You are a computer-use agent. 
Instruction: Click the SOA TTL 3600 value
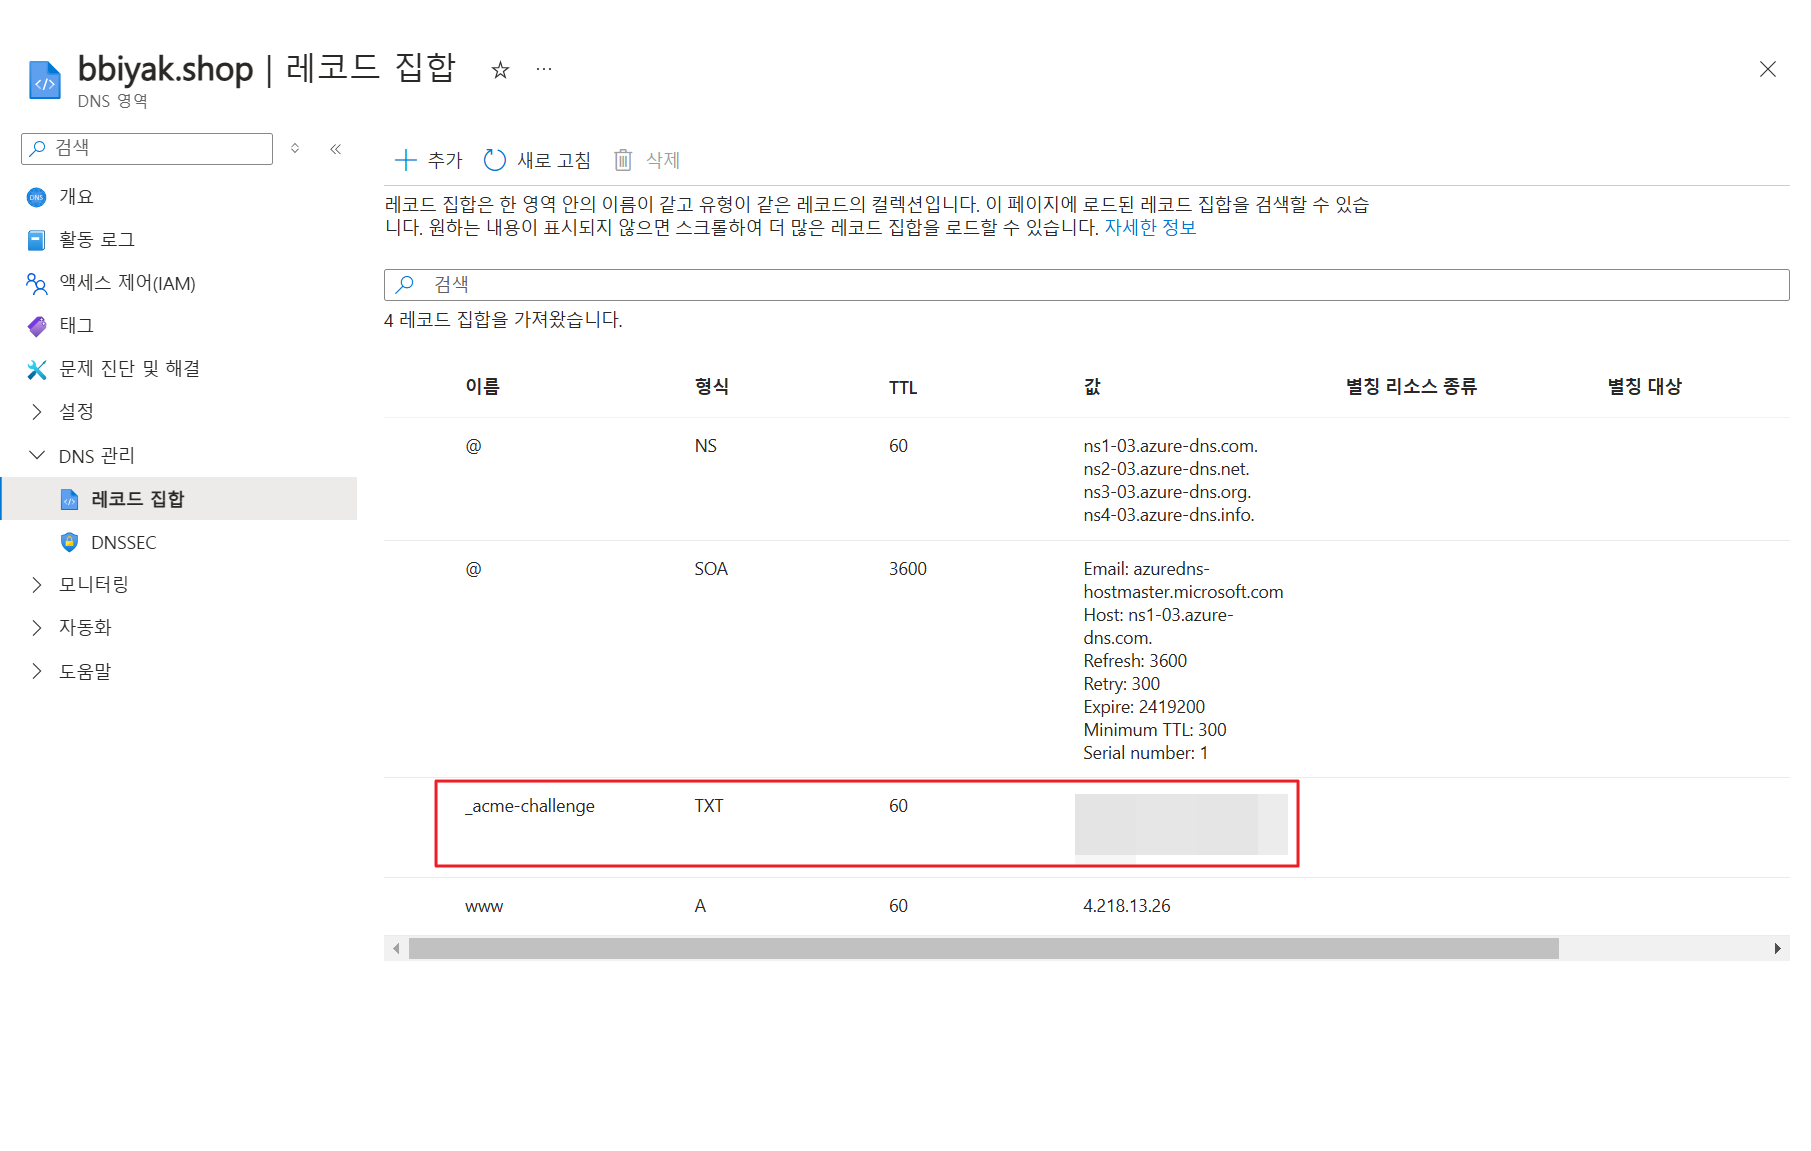908,569
